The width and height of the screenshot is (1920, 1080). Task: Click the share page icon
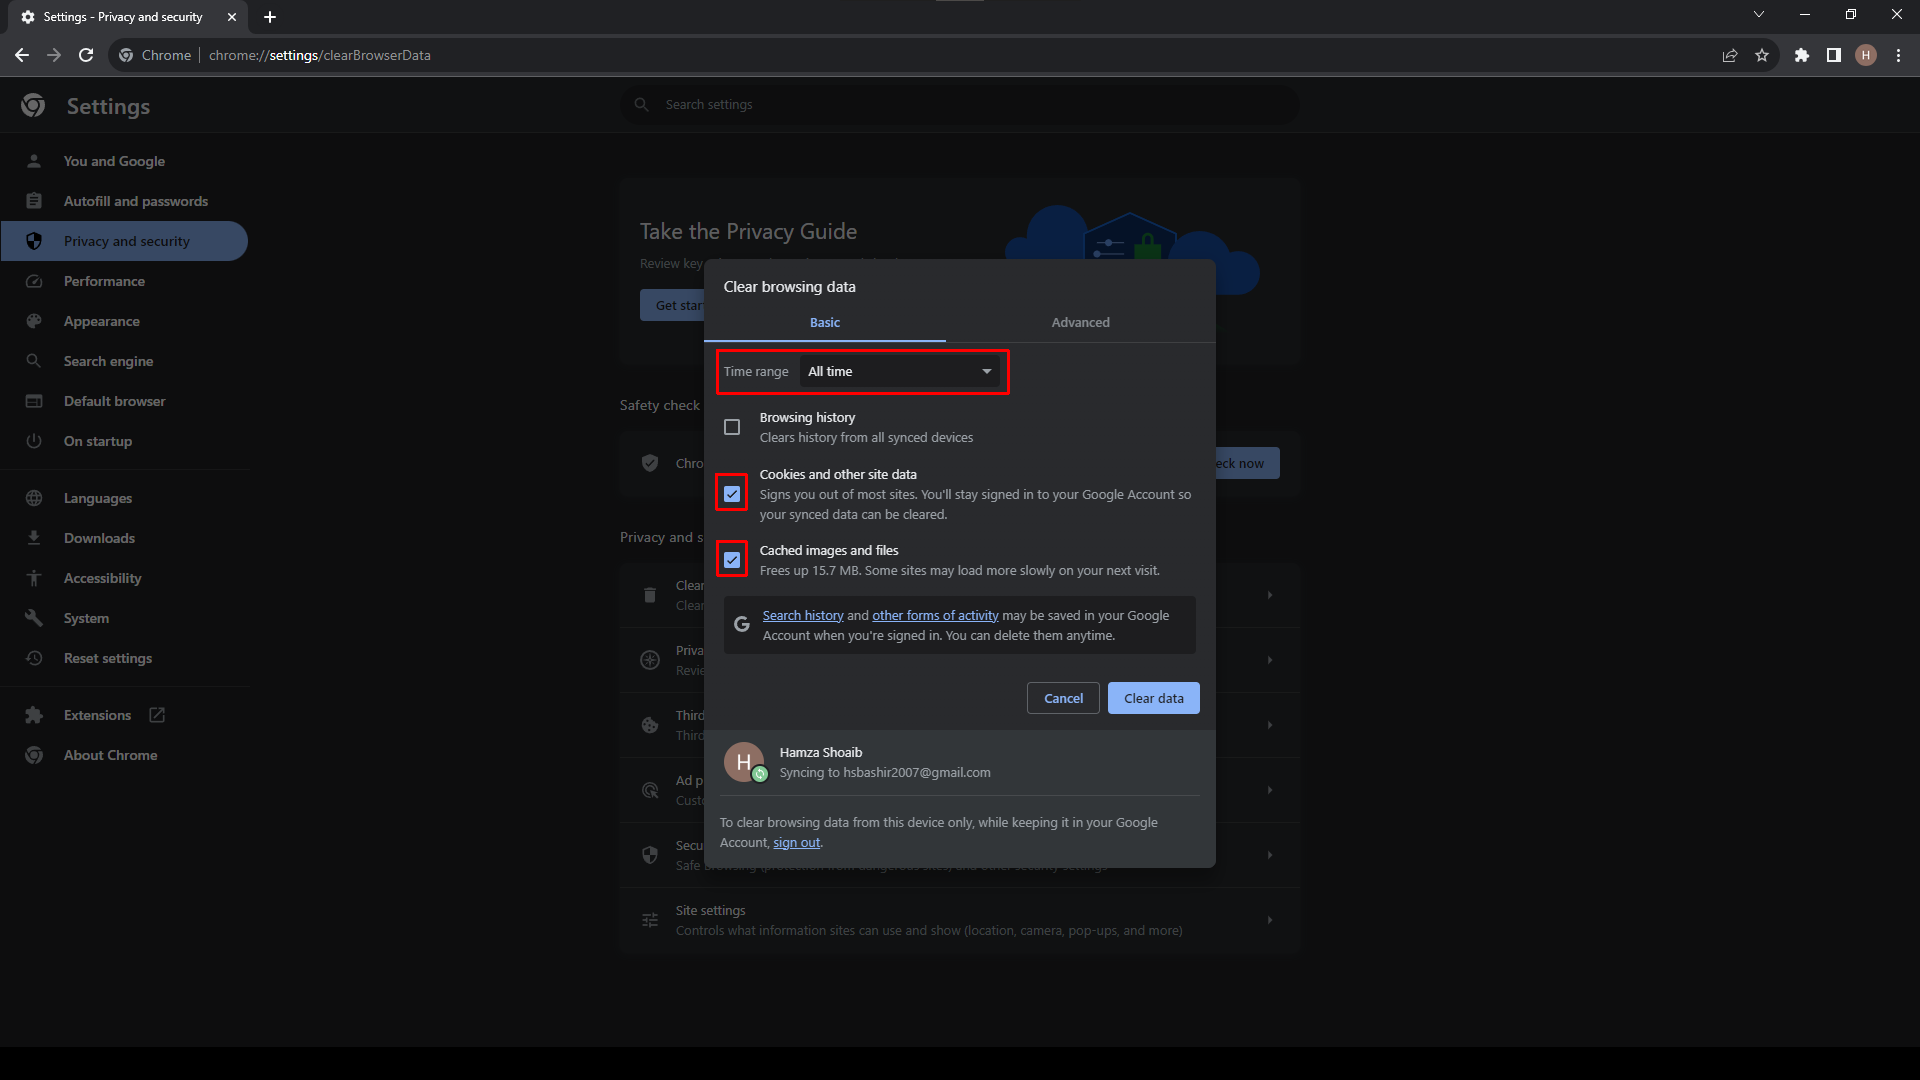point(1729,55)
